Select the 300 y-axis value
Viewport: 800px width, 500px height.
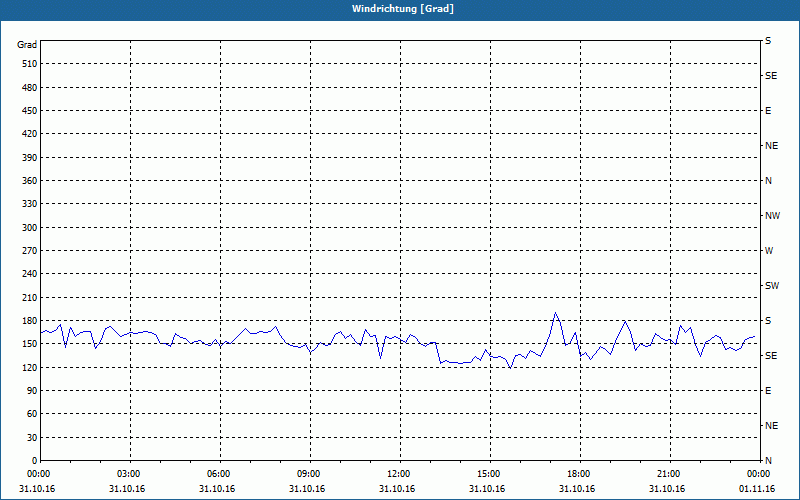[30, 228]
